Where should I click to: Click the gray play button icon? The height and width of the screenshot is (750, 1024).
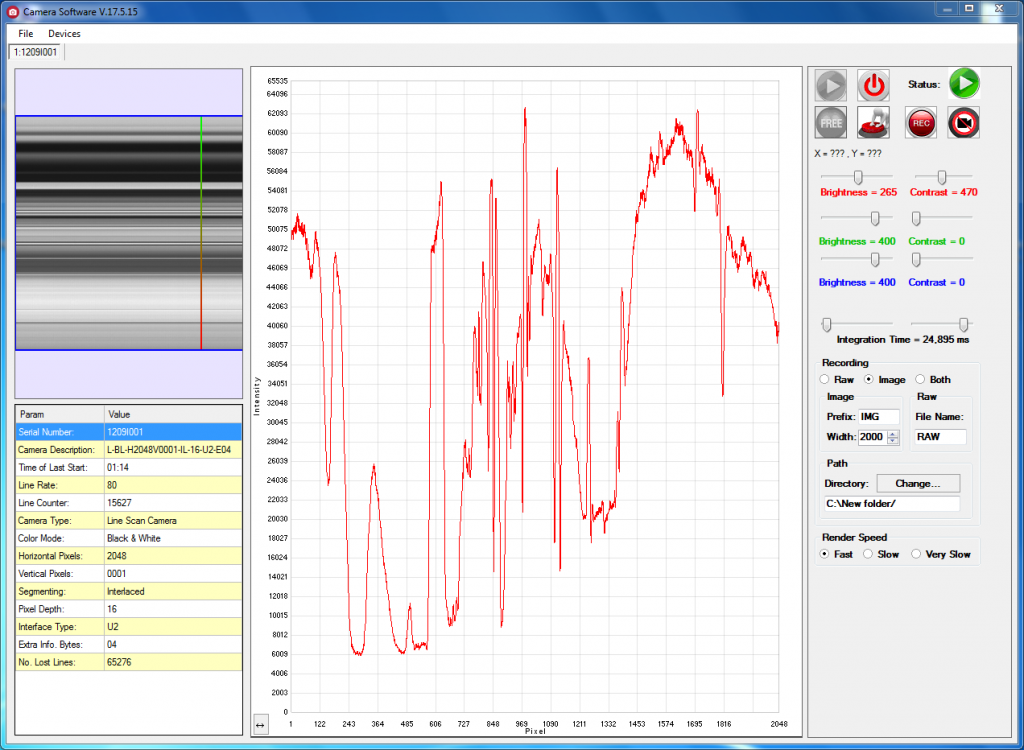(x=831, y=85)
